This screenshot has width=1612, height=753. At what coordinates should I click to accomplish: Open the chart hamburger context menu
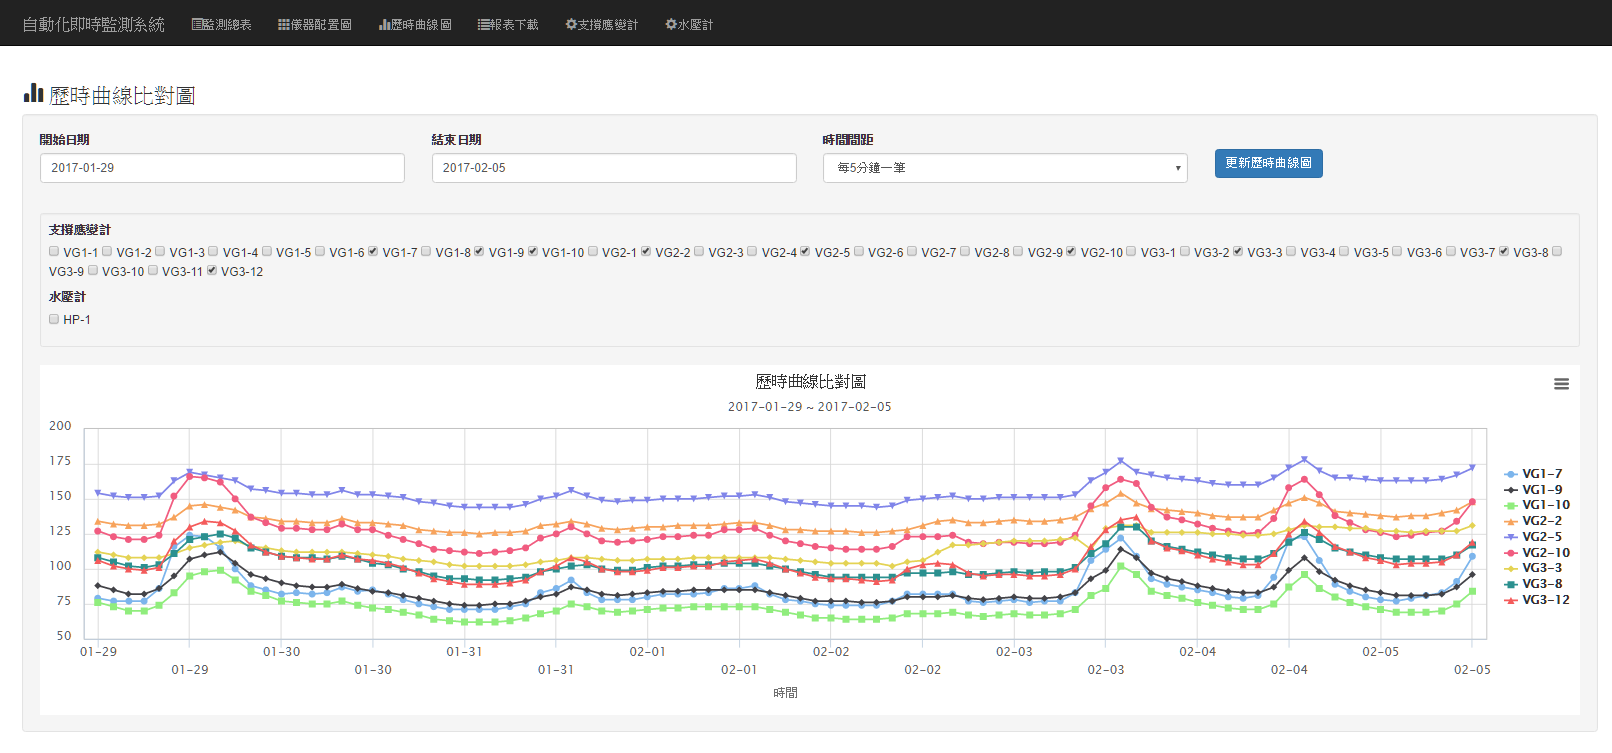pyautogui.click(x=1561, y=384)
